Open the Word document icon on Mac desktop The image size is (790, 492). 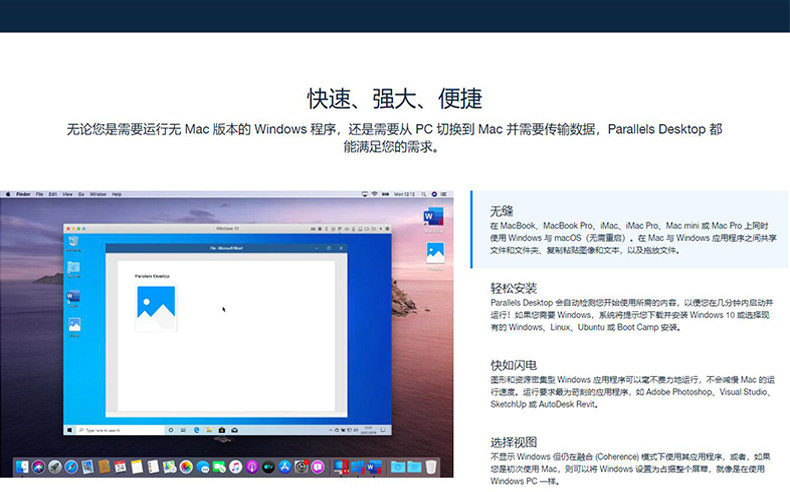(433, 218)
